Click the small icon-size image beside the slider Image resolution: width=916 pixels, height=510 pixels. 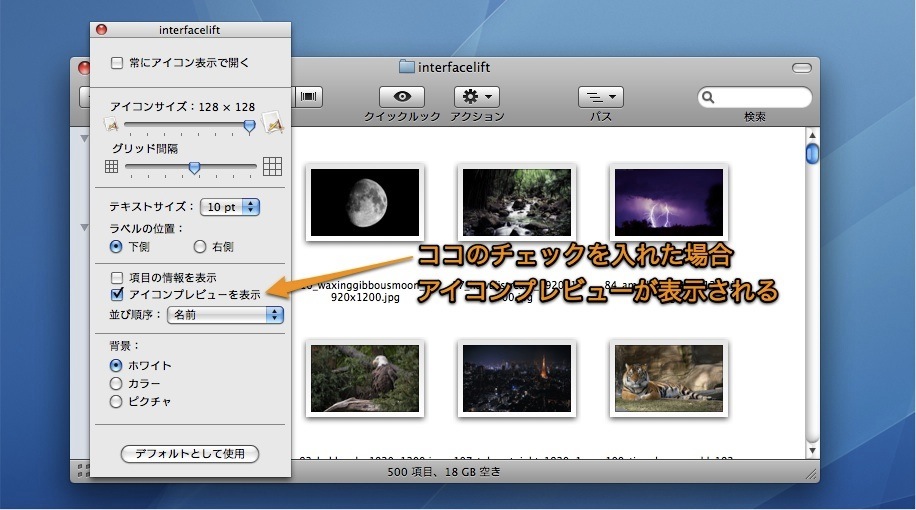(x=111, y=124)
